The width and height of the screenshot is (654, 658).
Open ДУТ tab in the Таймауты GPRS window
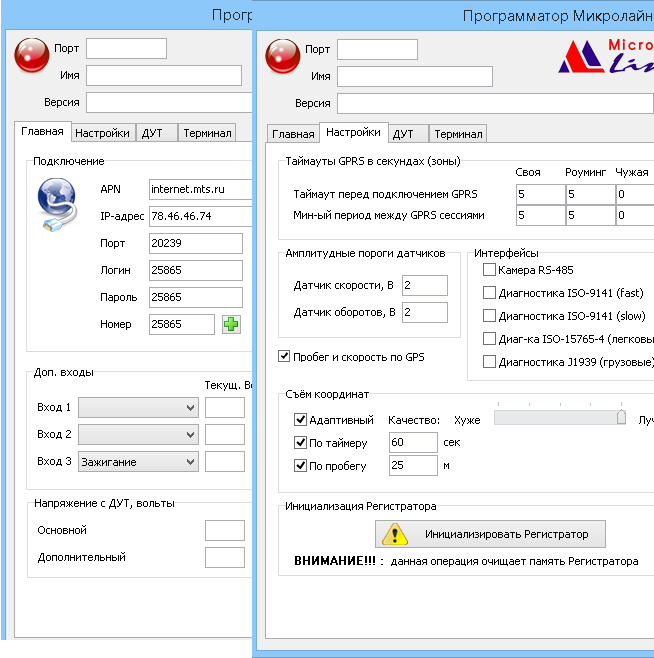[x=403, y=134]
